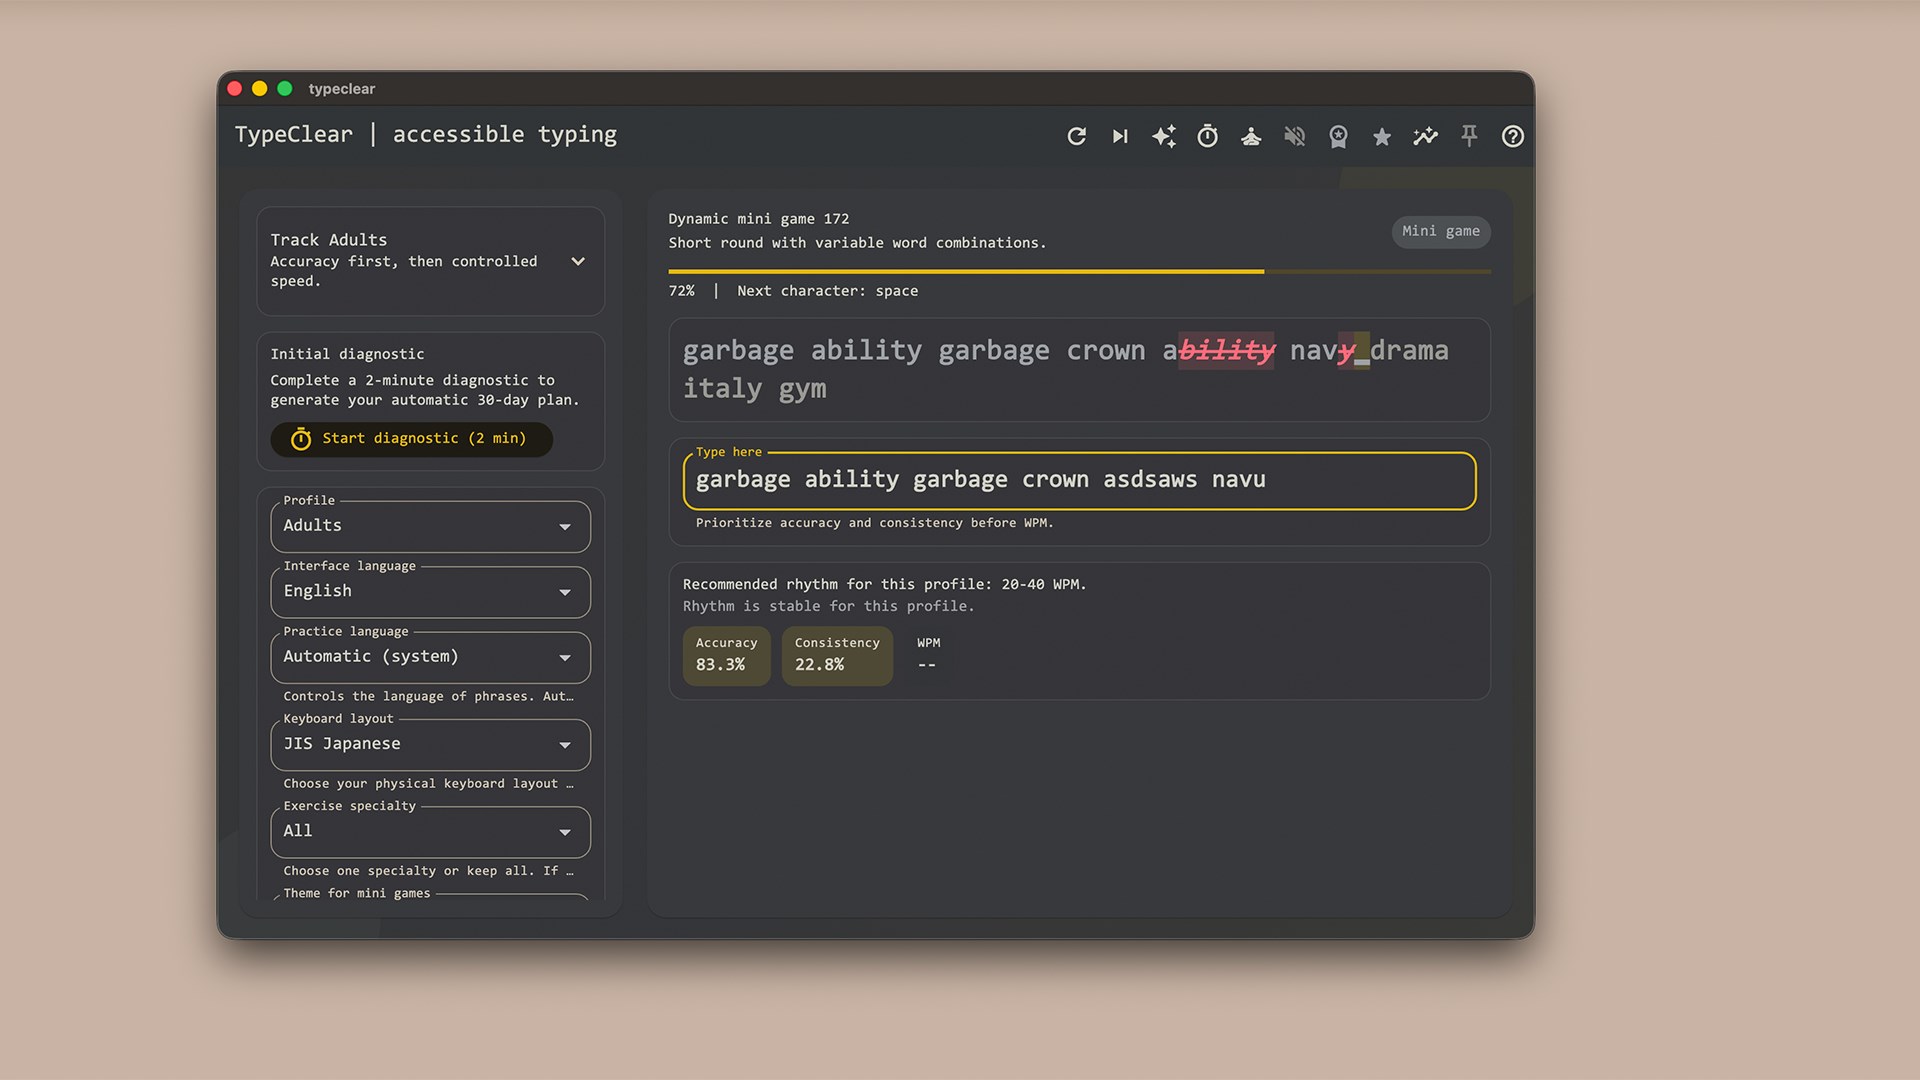Open the stopwatch timer icon in the toolbar
Image resolution: width=1920 pixels, height=1080 pixels.
click(1207, 136)
